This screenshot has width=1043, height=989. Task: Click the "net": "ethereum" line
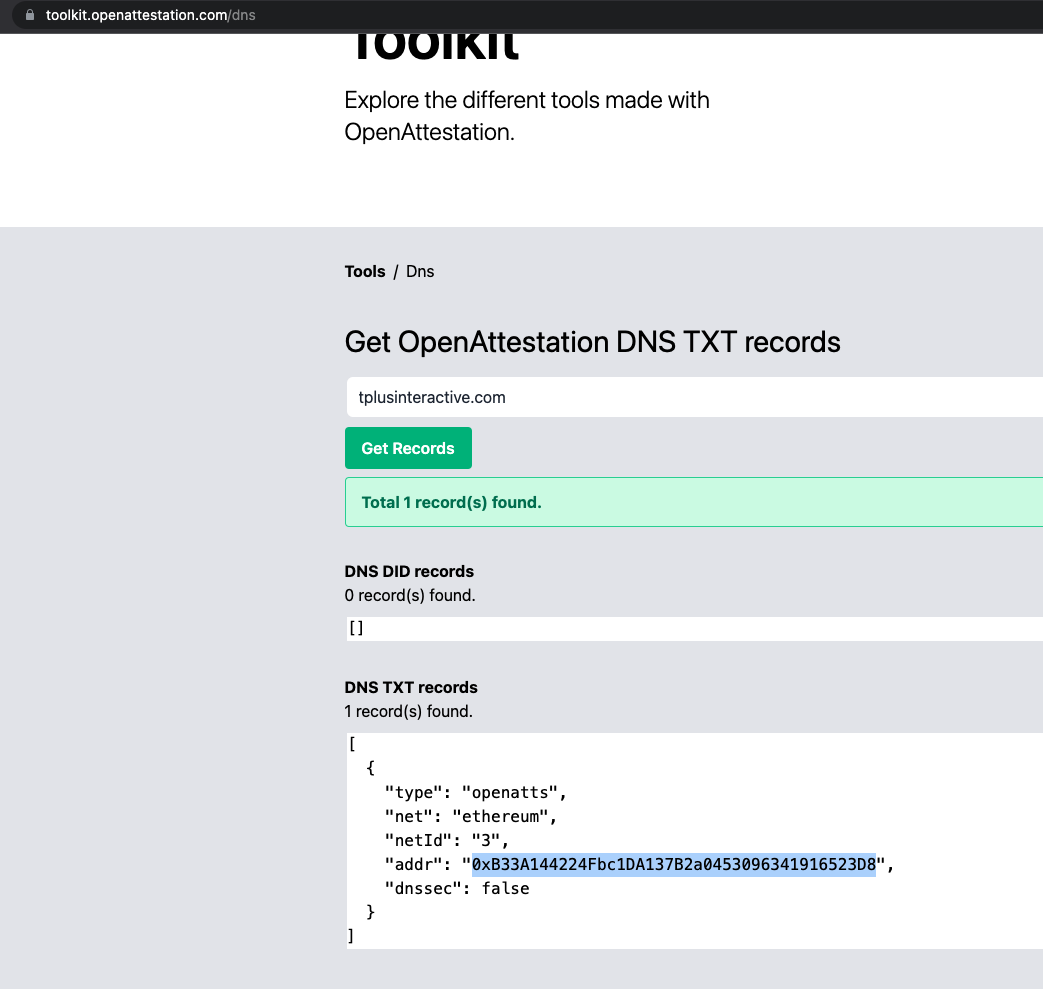[x=470, y=816]
